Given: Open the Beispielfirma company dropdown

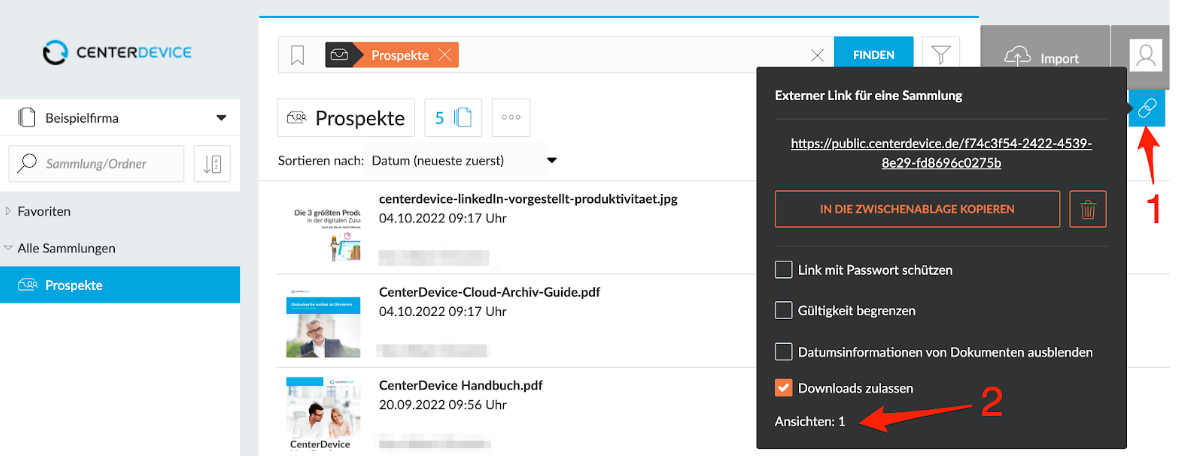Looking at the screenshot, I should [120, 118].
